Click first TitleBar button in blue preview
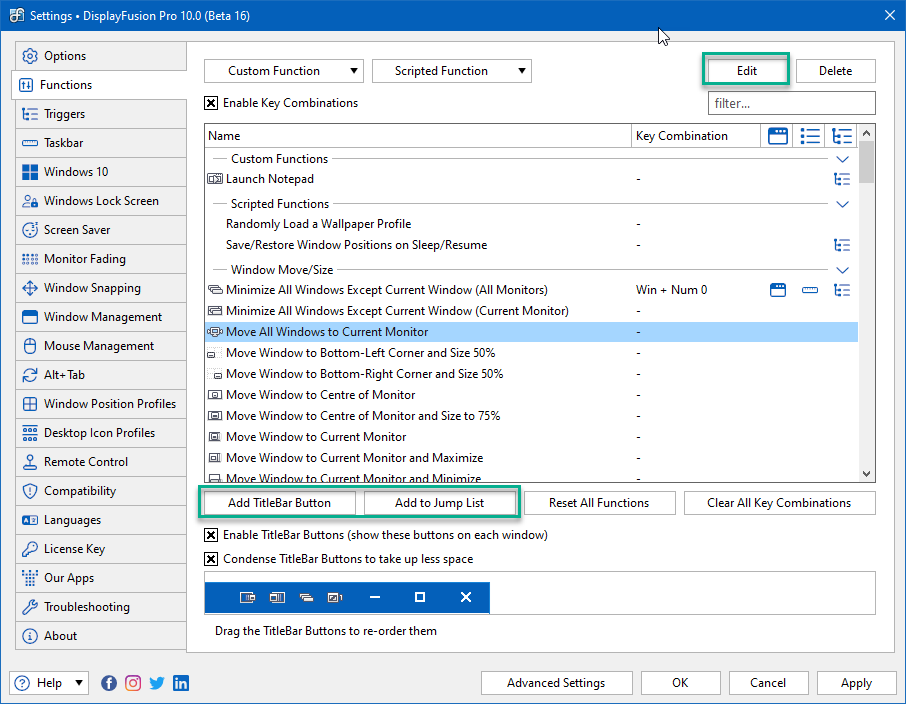Screen dimensions: 906x704 pos(247,597)
